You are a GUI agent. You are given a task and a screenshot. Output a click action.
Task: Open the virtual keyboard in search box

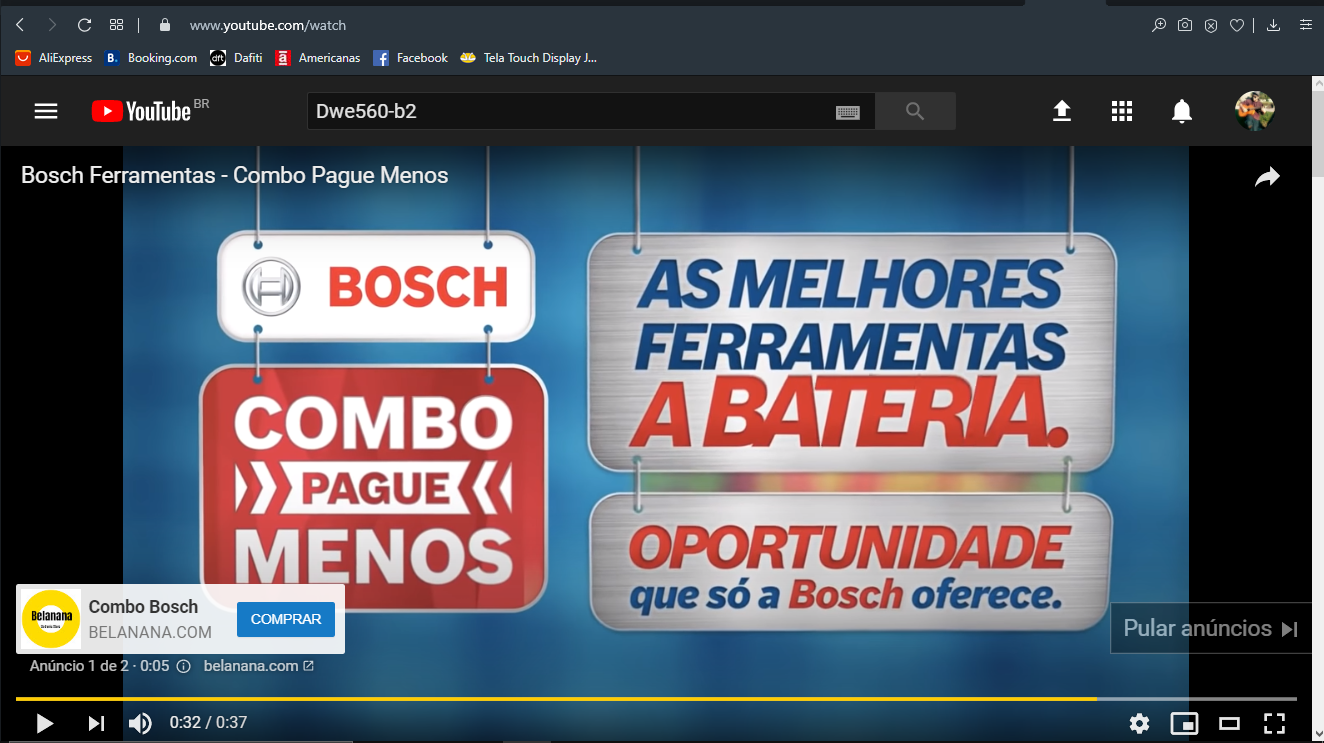coord(848,112)
